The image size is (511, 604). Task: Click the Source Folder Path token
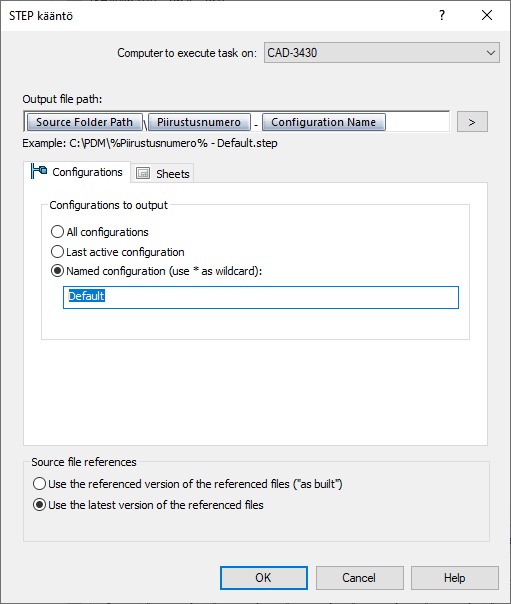click(x=85, y=122)
